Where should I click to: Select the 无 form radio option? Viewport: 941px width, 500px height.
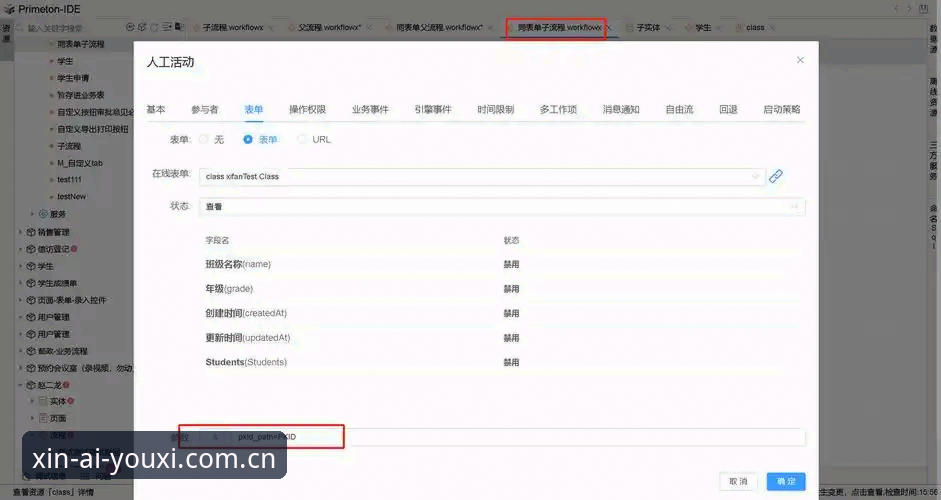pyautogui.click(x=211, y=139)
